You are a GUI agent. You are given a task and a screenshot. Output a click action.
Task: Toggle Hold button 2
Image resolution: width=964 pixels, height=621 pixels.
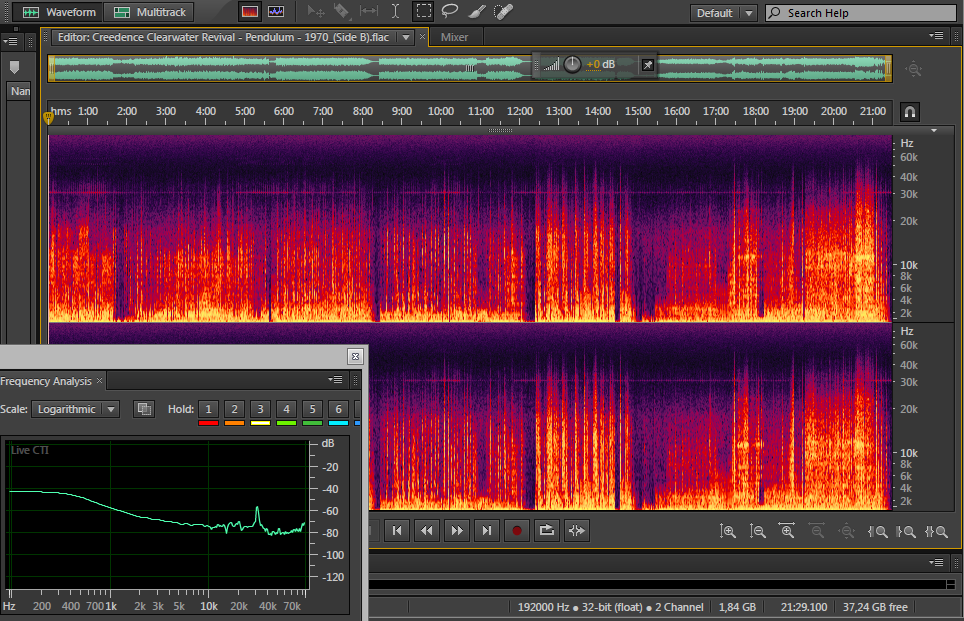coord(234,409)
